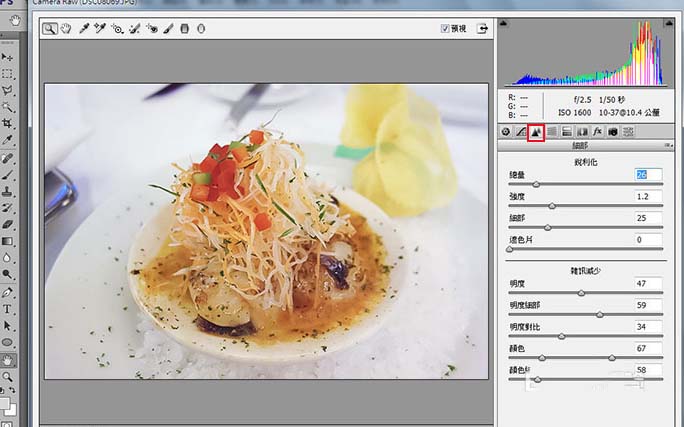Select the Hand tool in Camera Raw toolbar
The height and width of the screenshot is (427, 684).
[66, 29]
